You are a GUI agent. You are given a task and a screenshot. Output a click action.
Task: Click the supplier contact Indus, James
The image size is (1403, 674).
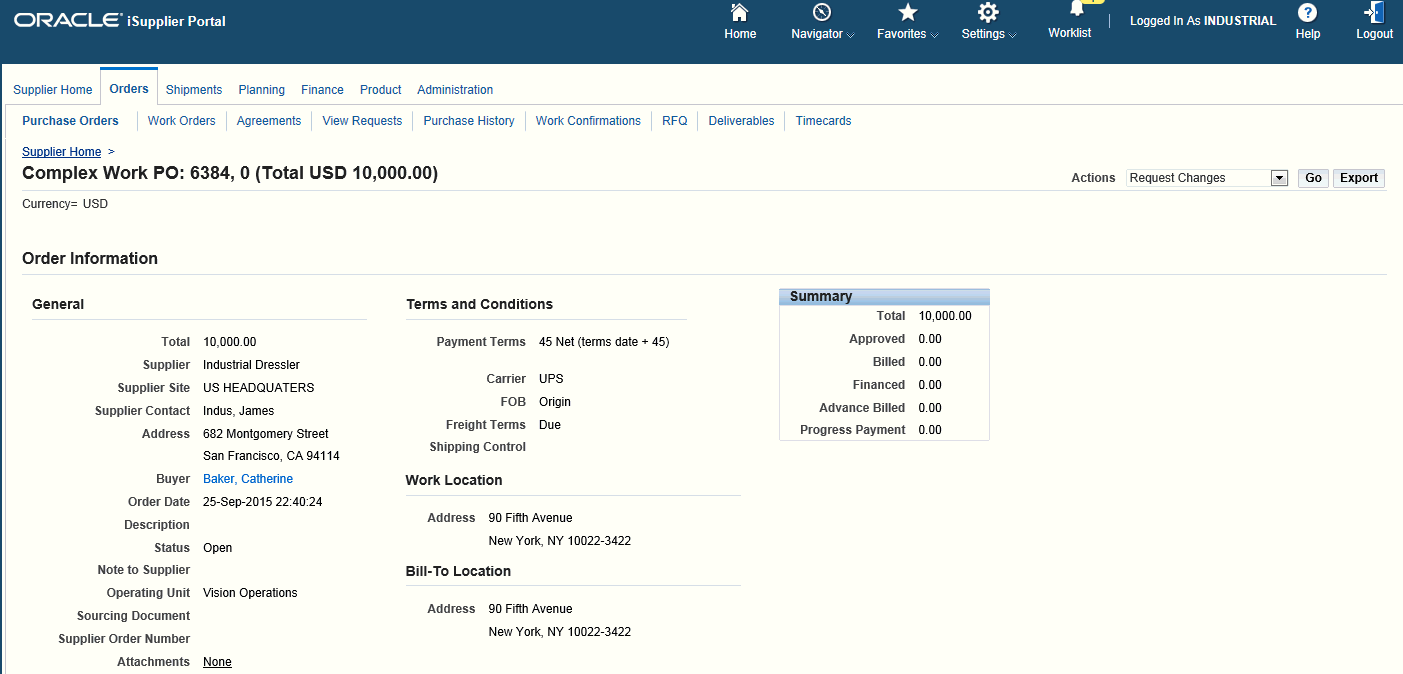pyautogui.click(x=239, y=411)
